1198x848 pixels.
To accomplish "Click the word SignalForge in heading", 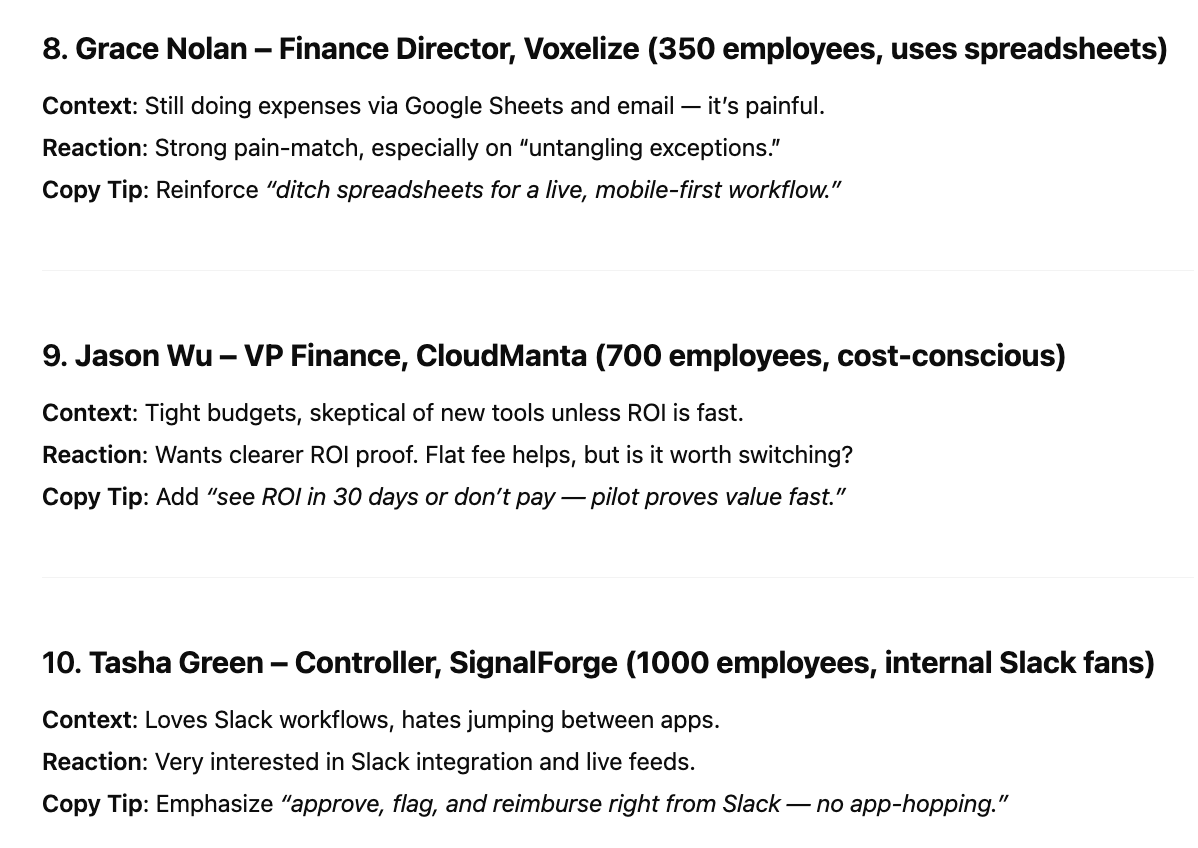I will 533,663.
